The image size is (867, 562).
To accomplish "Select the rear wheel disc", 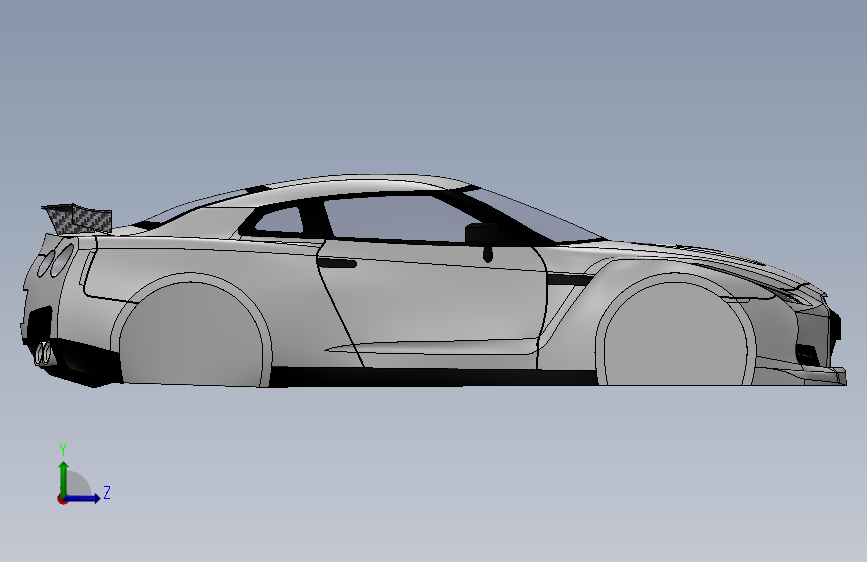I will click(191, 336).
